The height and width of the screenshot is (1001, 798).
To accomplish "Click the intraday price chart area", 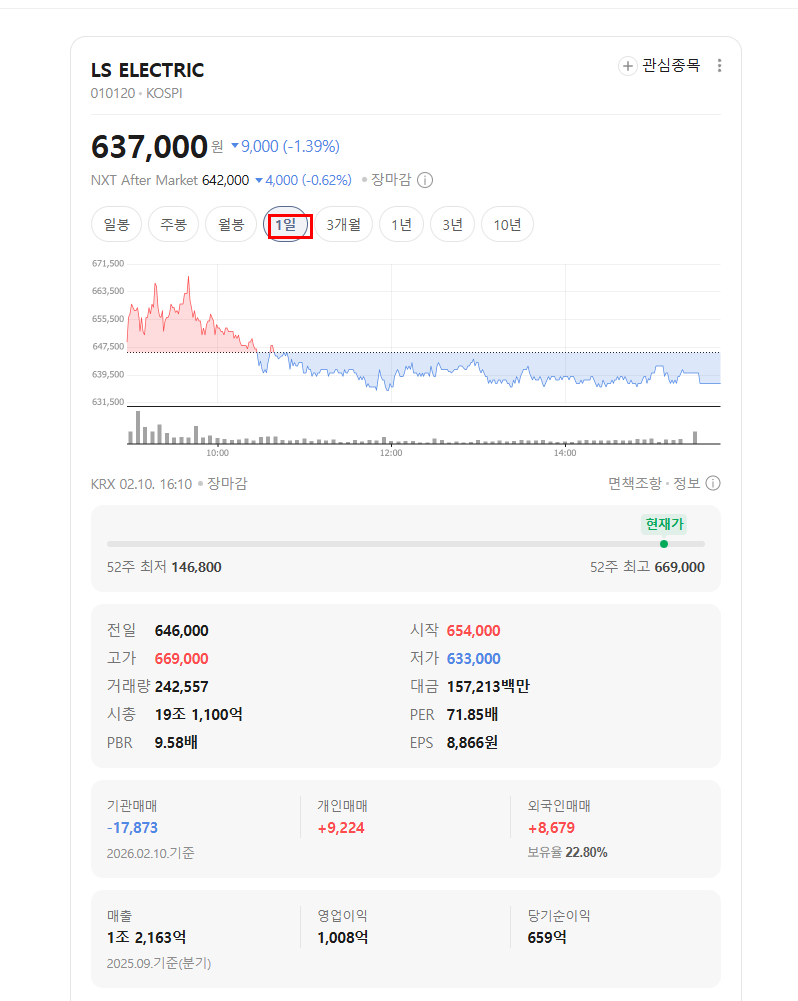I will (x=424, y=332).
